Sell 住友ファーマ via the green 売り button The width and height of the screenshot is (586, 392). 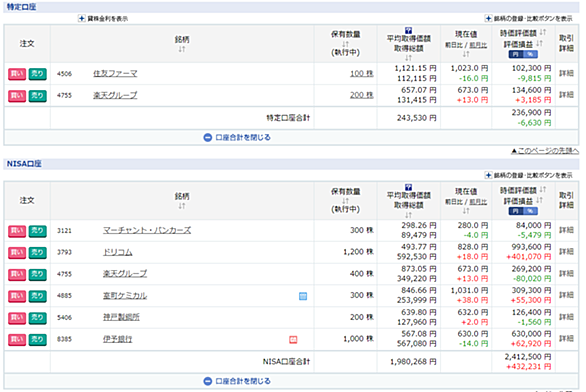point(38,74)
